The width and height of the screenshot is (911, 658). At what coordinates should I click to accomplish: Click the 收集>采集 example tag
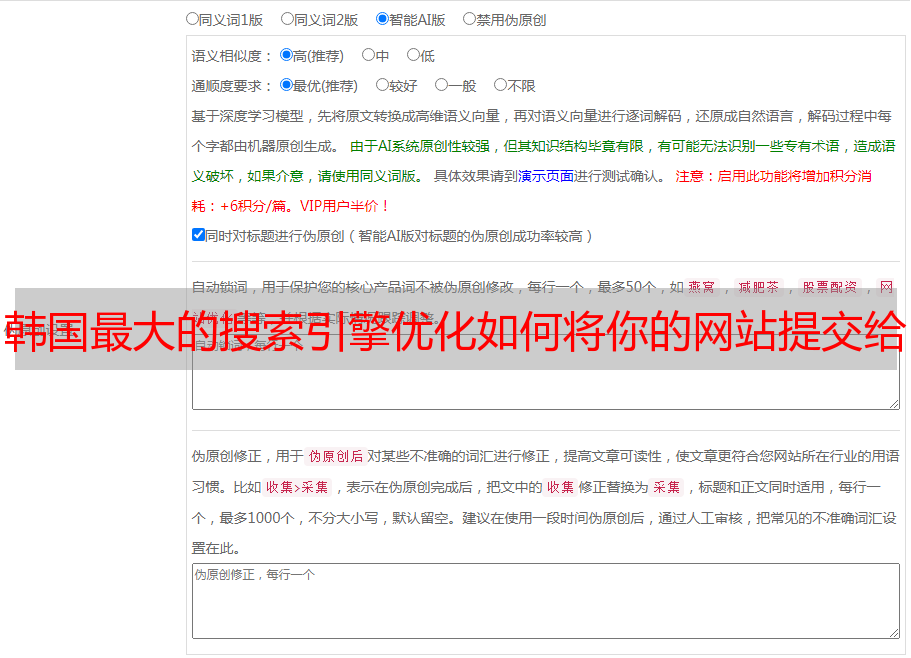tap(297, 487)
